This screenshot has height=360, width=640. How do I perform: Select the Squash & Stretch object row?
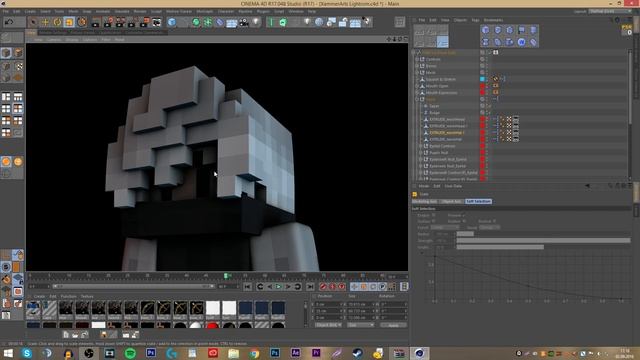pos(441,79)
